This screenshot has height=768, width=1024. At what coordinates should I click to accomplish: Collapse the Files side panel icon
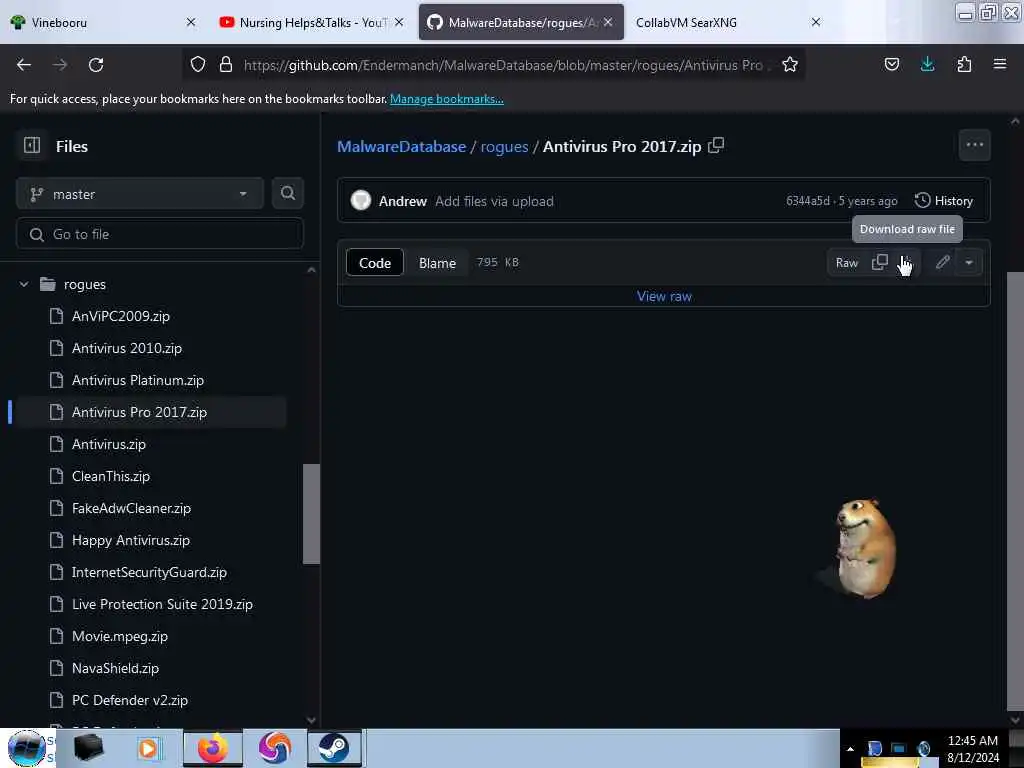pos(32,145)
